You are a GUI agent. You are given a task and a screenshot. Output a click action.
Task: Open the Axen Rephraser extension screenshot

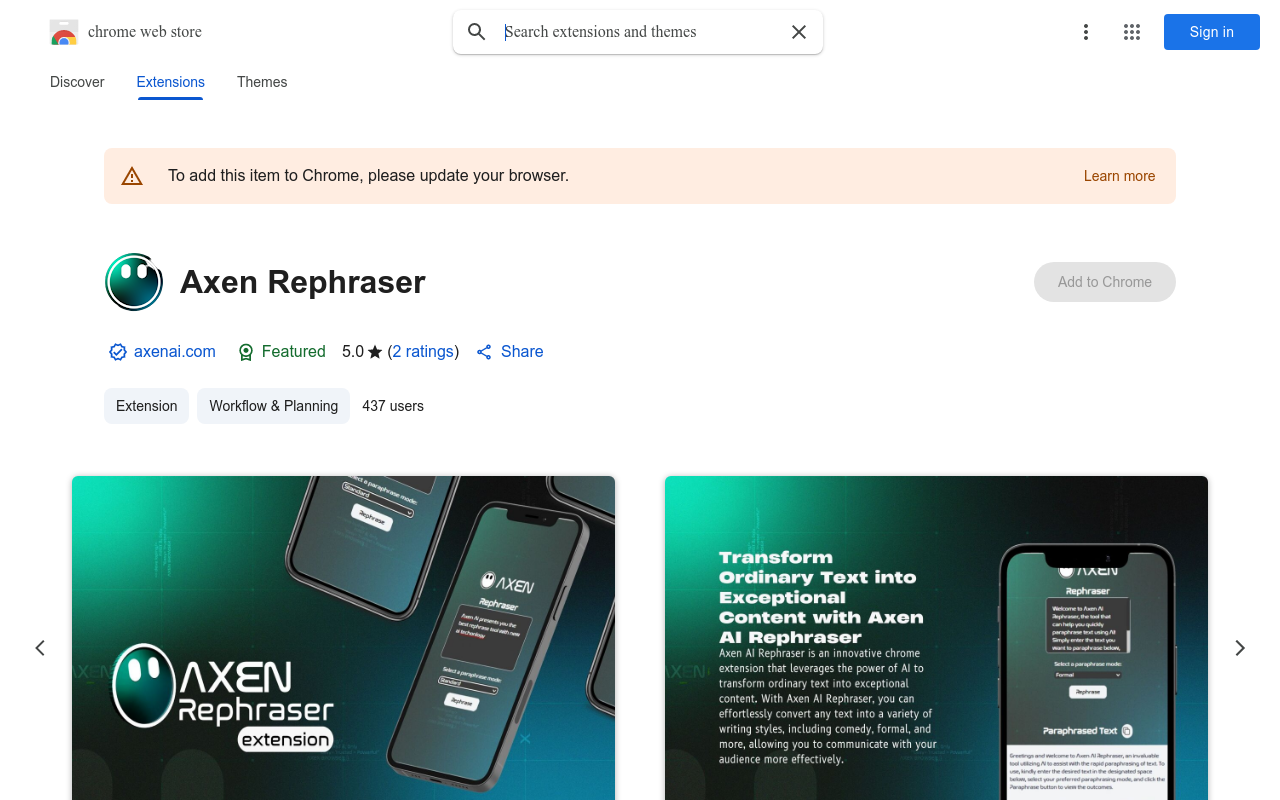pyautogui.click(x=343, y=638)
